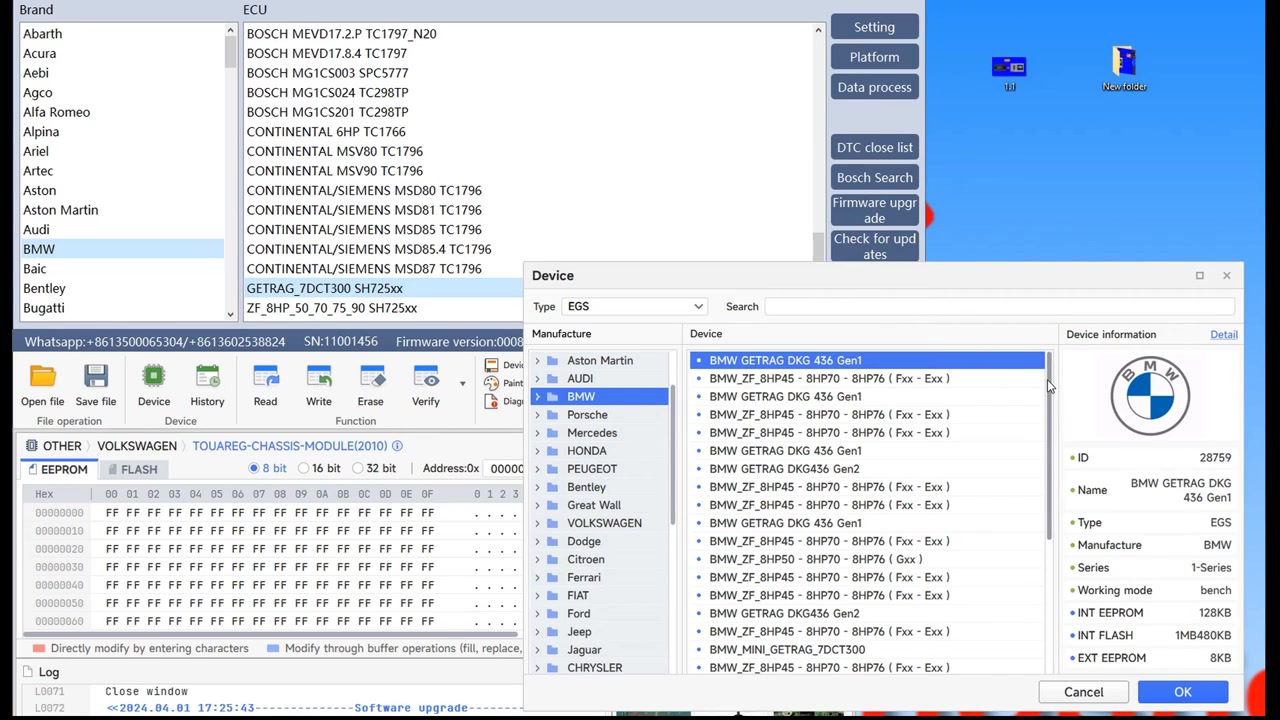Cancel the Device dialog
Screen dimensions: 1280x720
[1083, 692]
